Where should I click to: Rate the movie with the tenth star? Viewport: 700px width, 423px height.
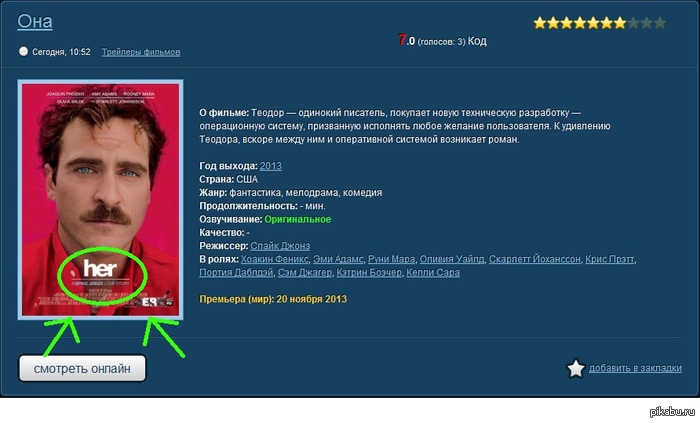[660, 23]
